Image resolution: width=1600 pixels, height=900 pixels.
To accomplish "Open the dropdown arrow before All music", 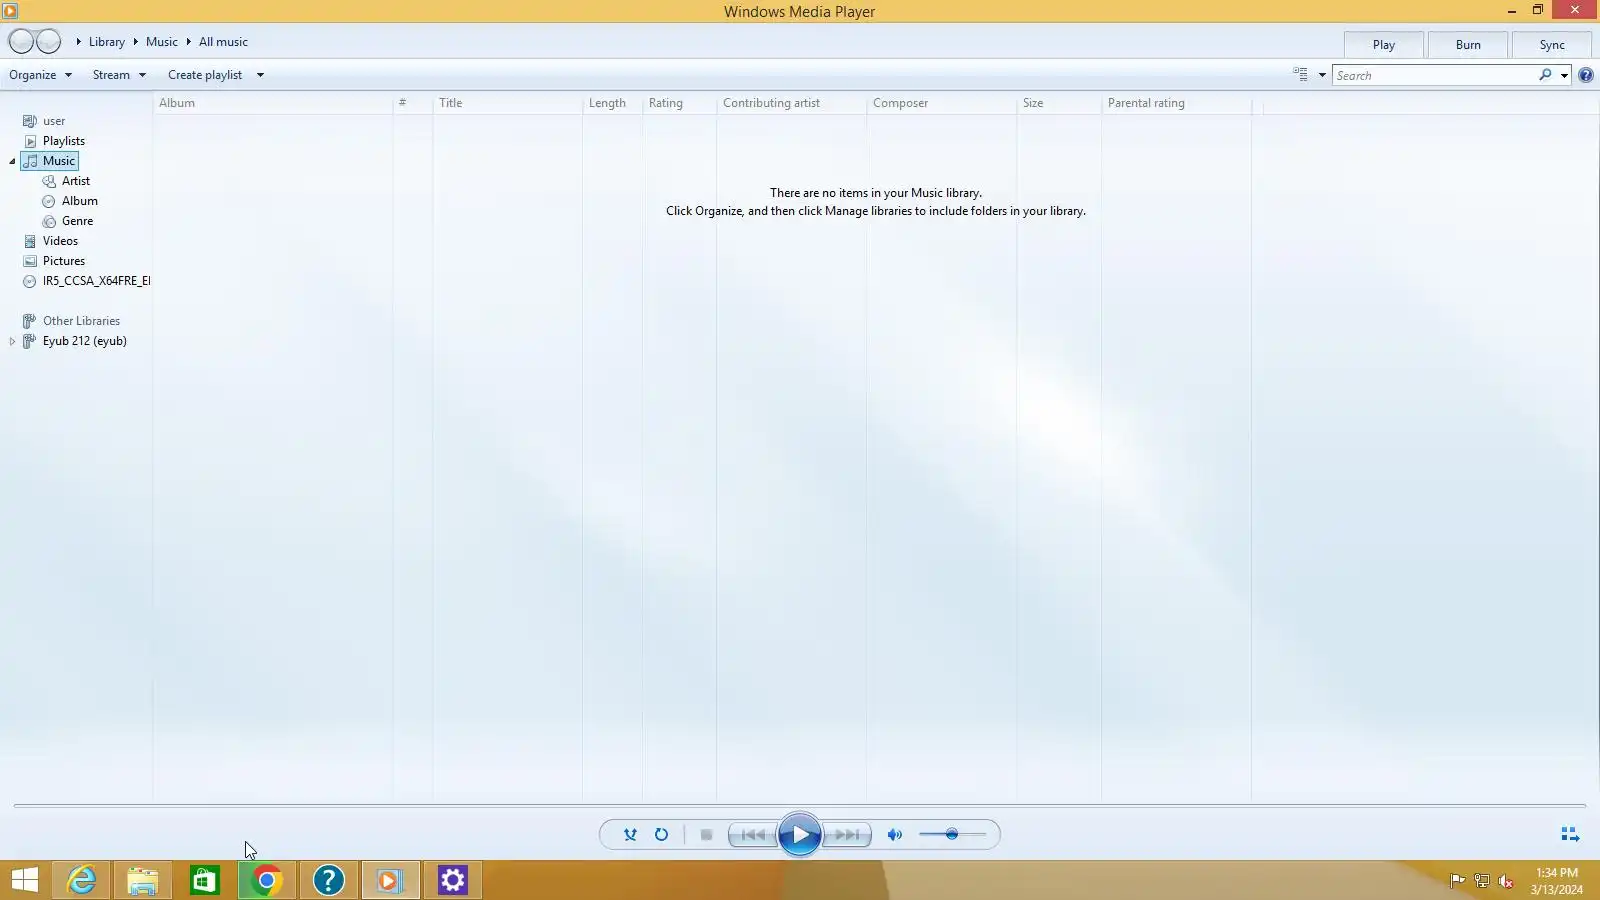I will tap(188, 42).
